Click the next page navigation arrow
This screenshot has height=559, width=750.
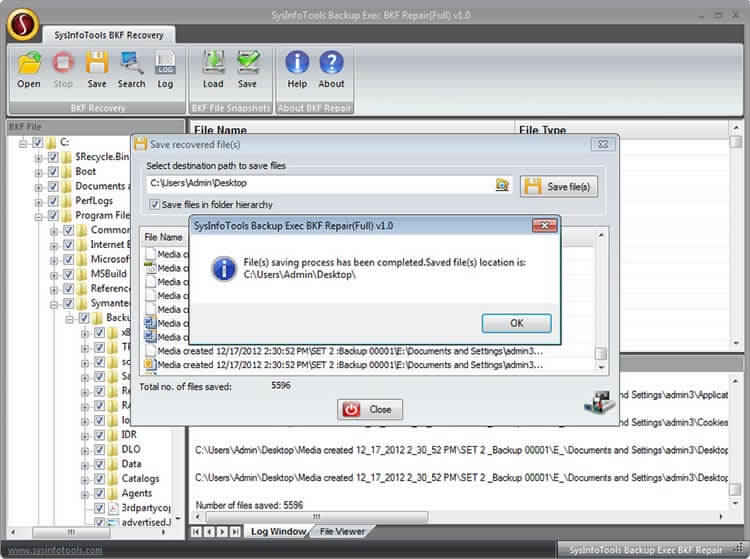point(222,532)
